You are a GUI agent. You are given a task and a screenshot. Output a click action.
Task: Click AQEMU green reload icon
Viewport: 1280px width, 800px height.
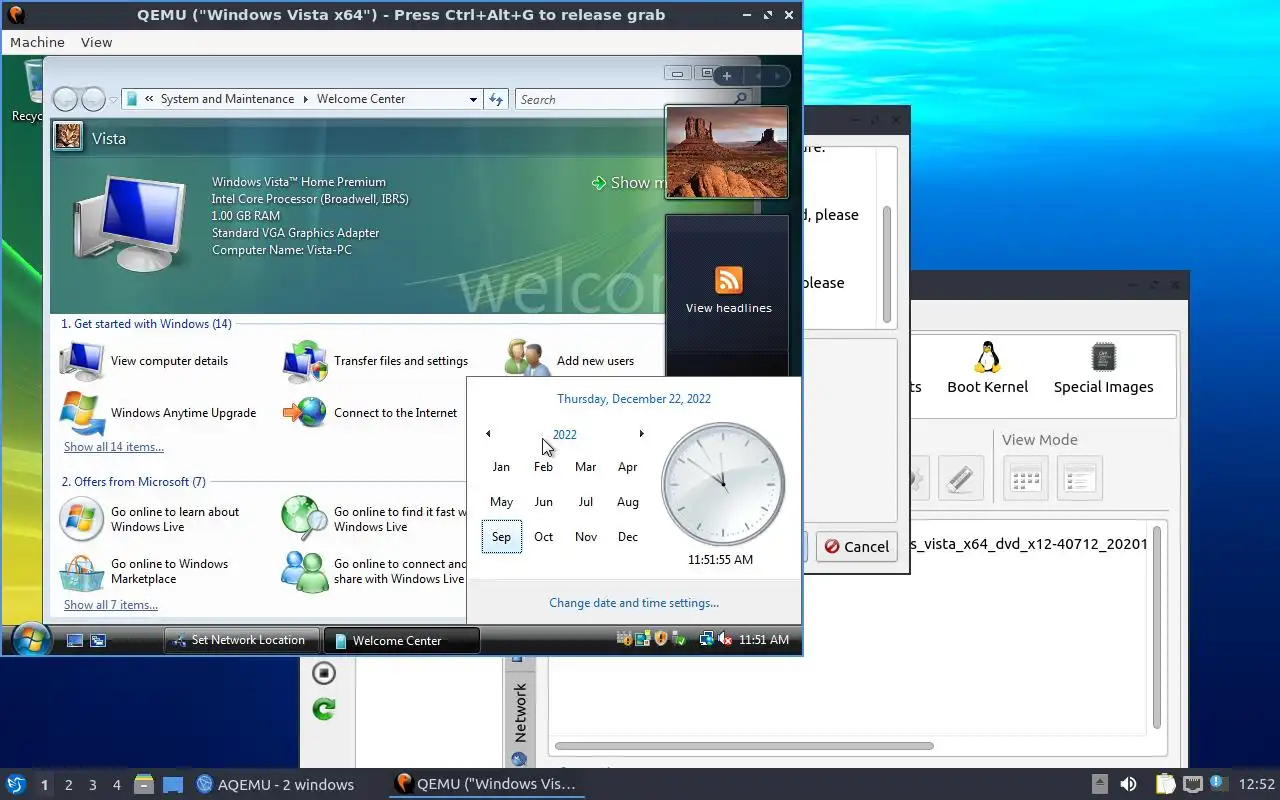(x=323, y=709)
